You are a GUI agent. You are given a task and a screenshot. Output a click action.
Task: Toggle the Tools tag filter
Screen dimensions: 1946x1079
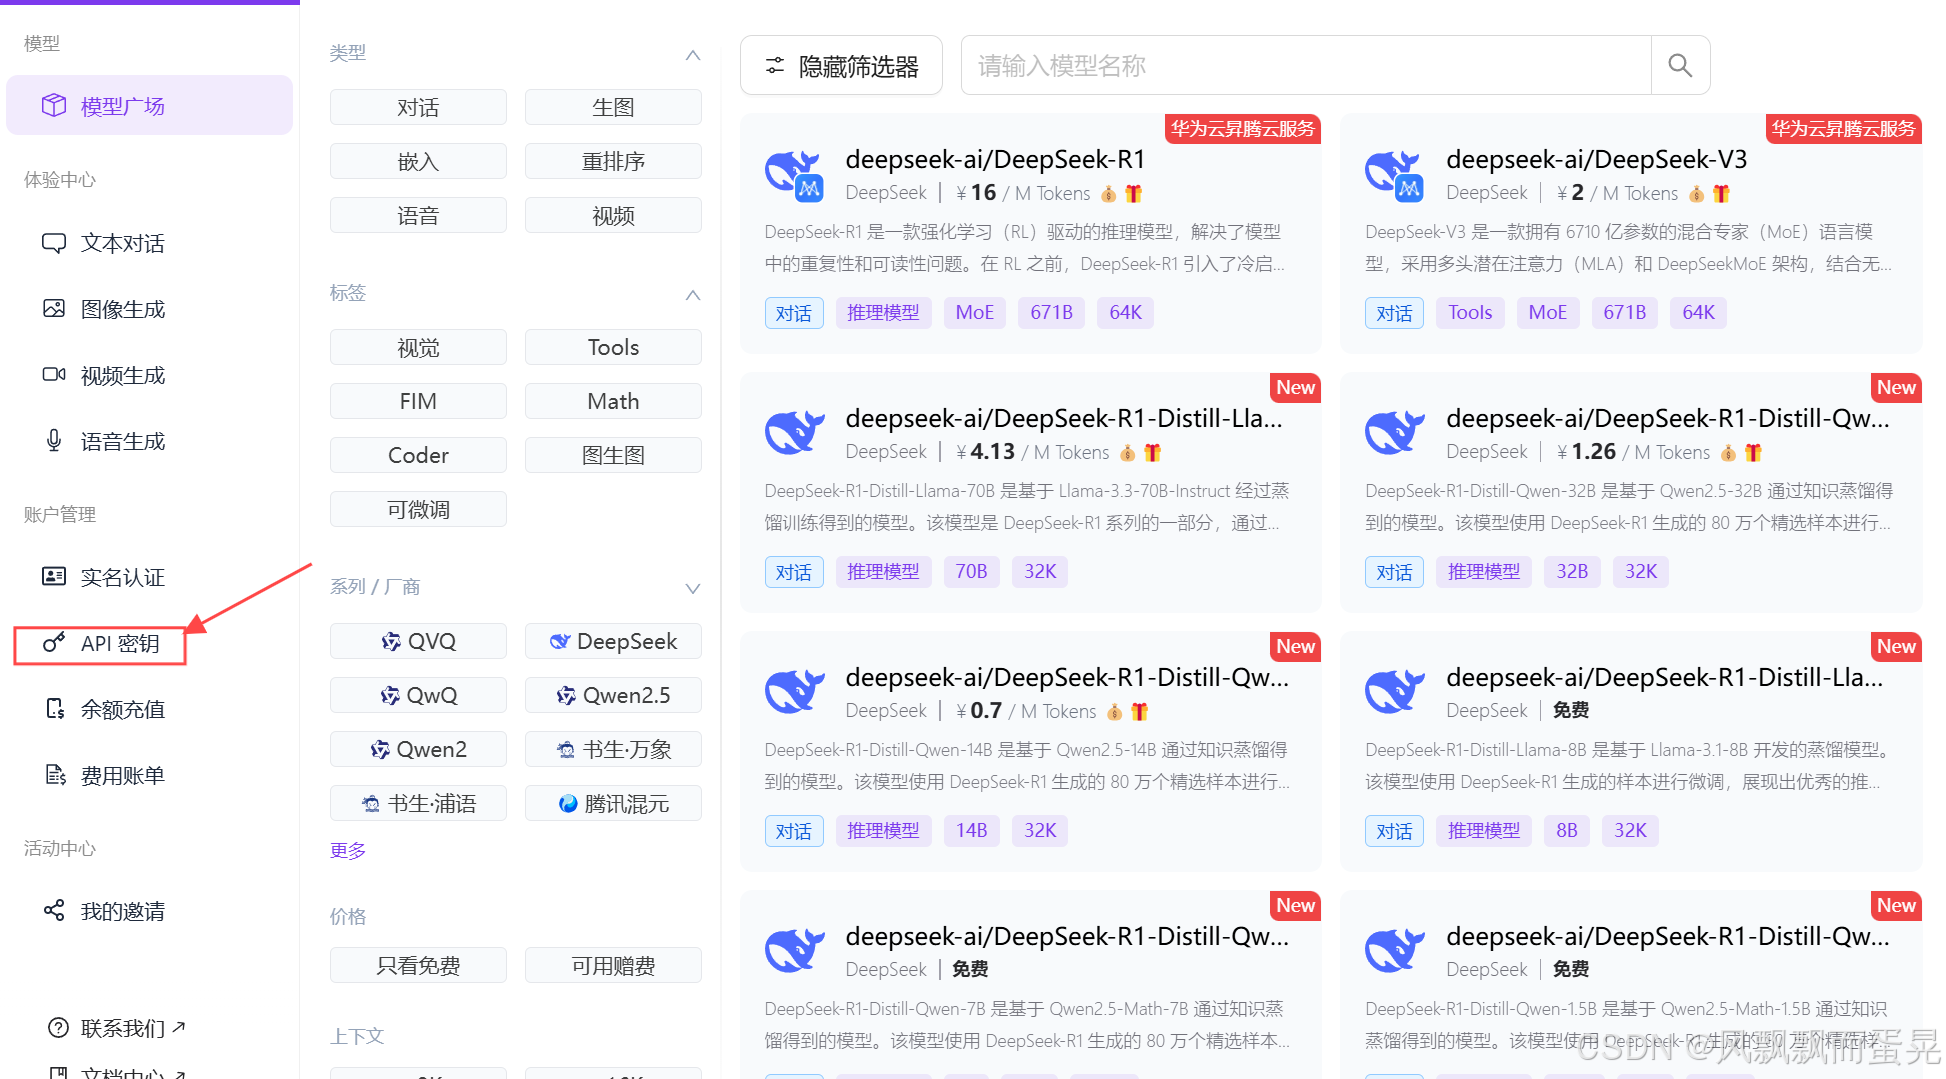pos(613,347)
